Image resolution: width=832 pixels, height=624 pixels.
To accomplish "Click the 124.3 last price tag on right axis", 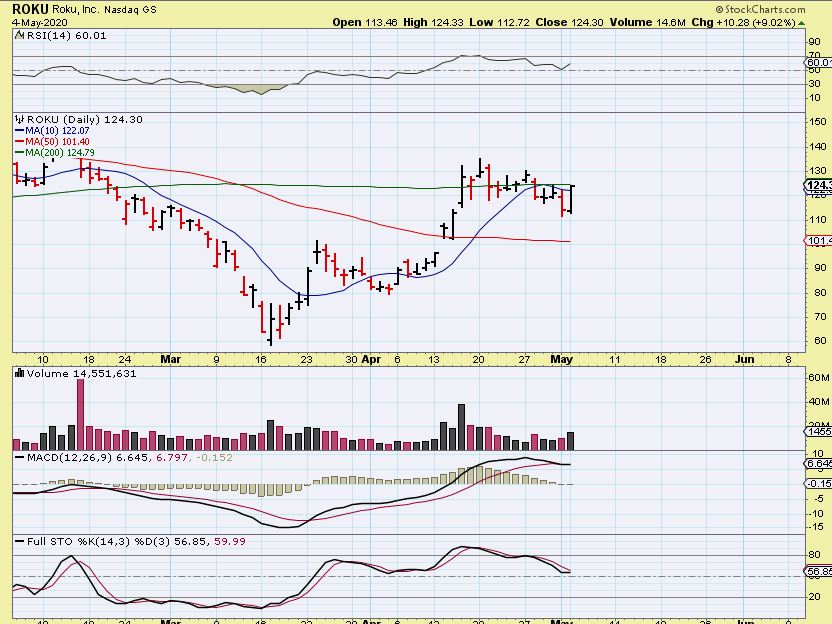I will click(x=818, y=185).
